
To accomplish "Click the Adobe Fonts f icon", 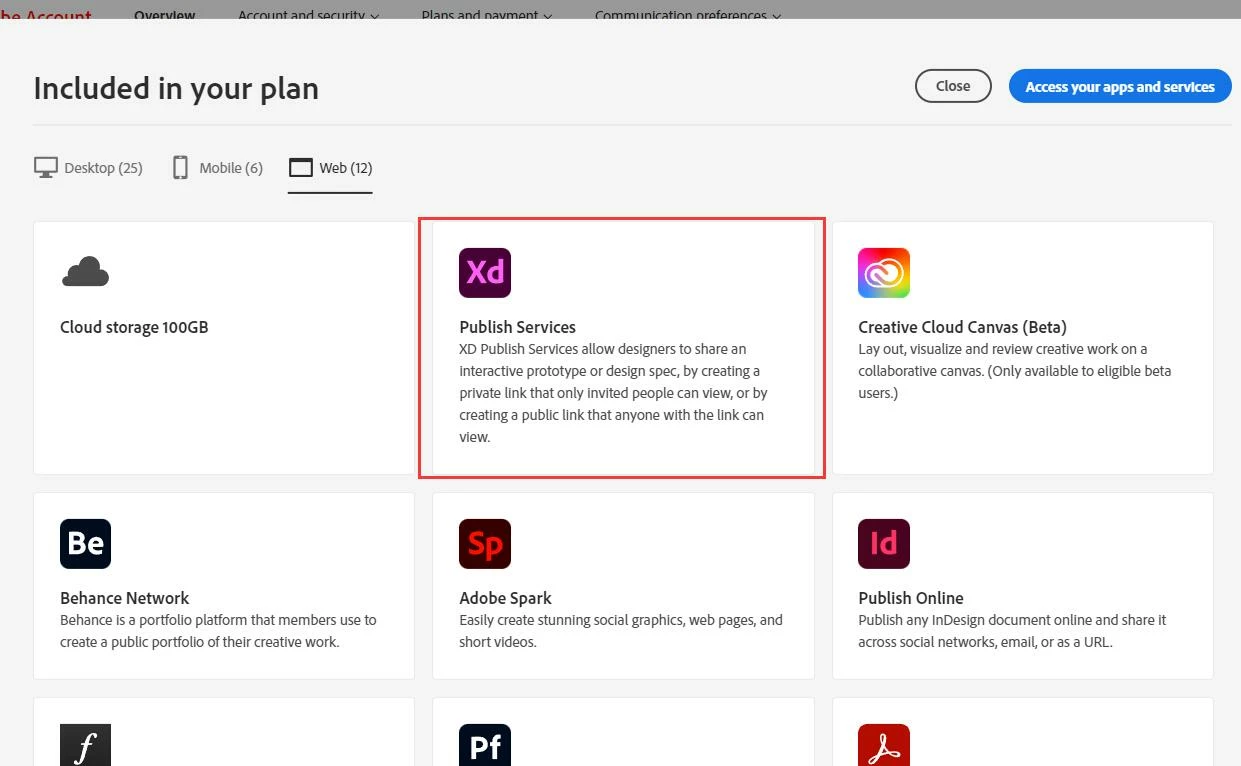I will pyautogui.click(x=85, y=745).
